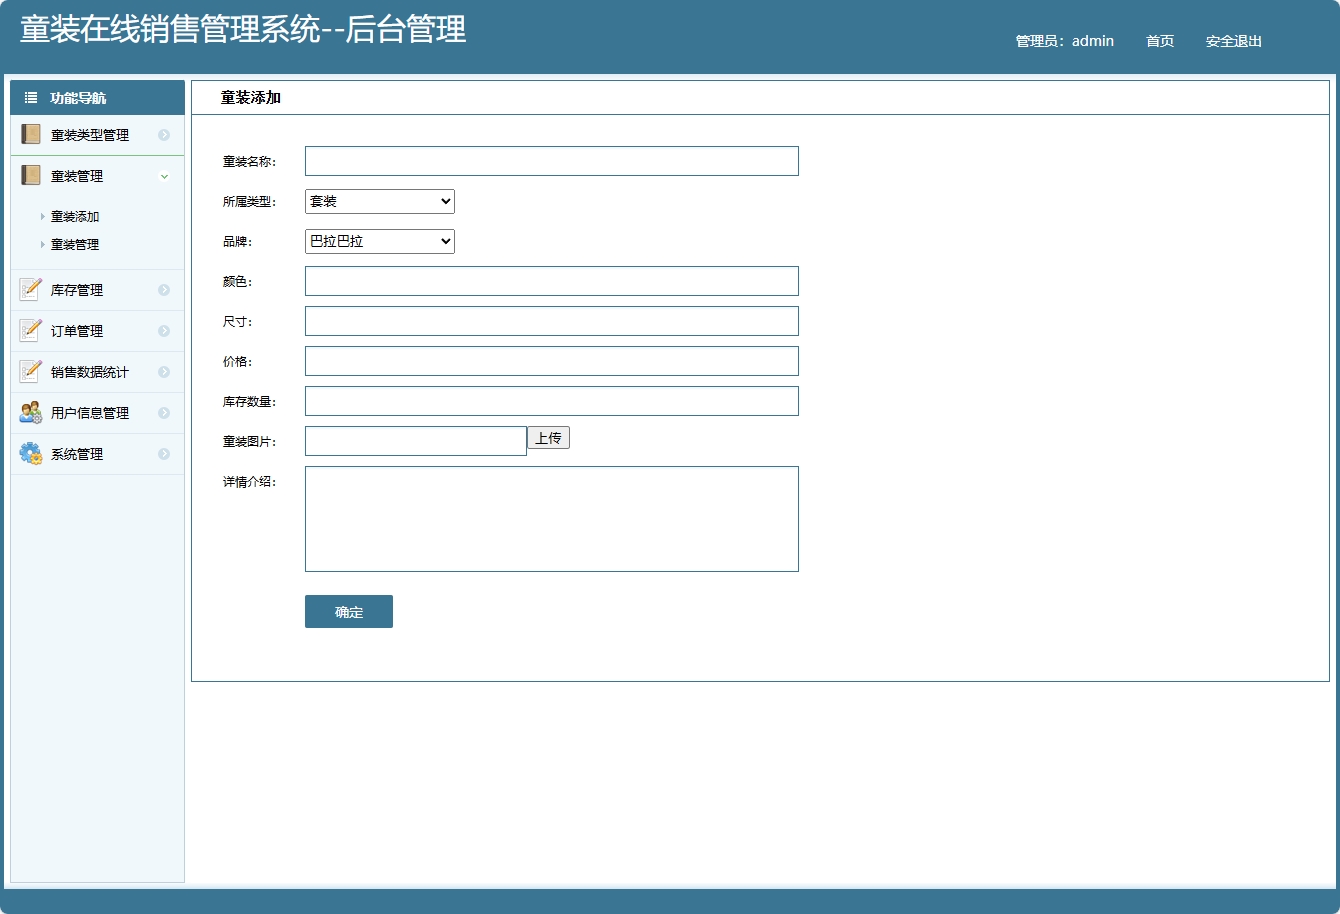Click the 系统管理 gear icon
This screenshot has width=1340, height=914.
tap(29, 453)
